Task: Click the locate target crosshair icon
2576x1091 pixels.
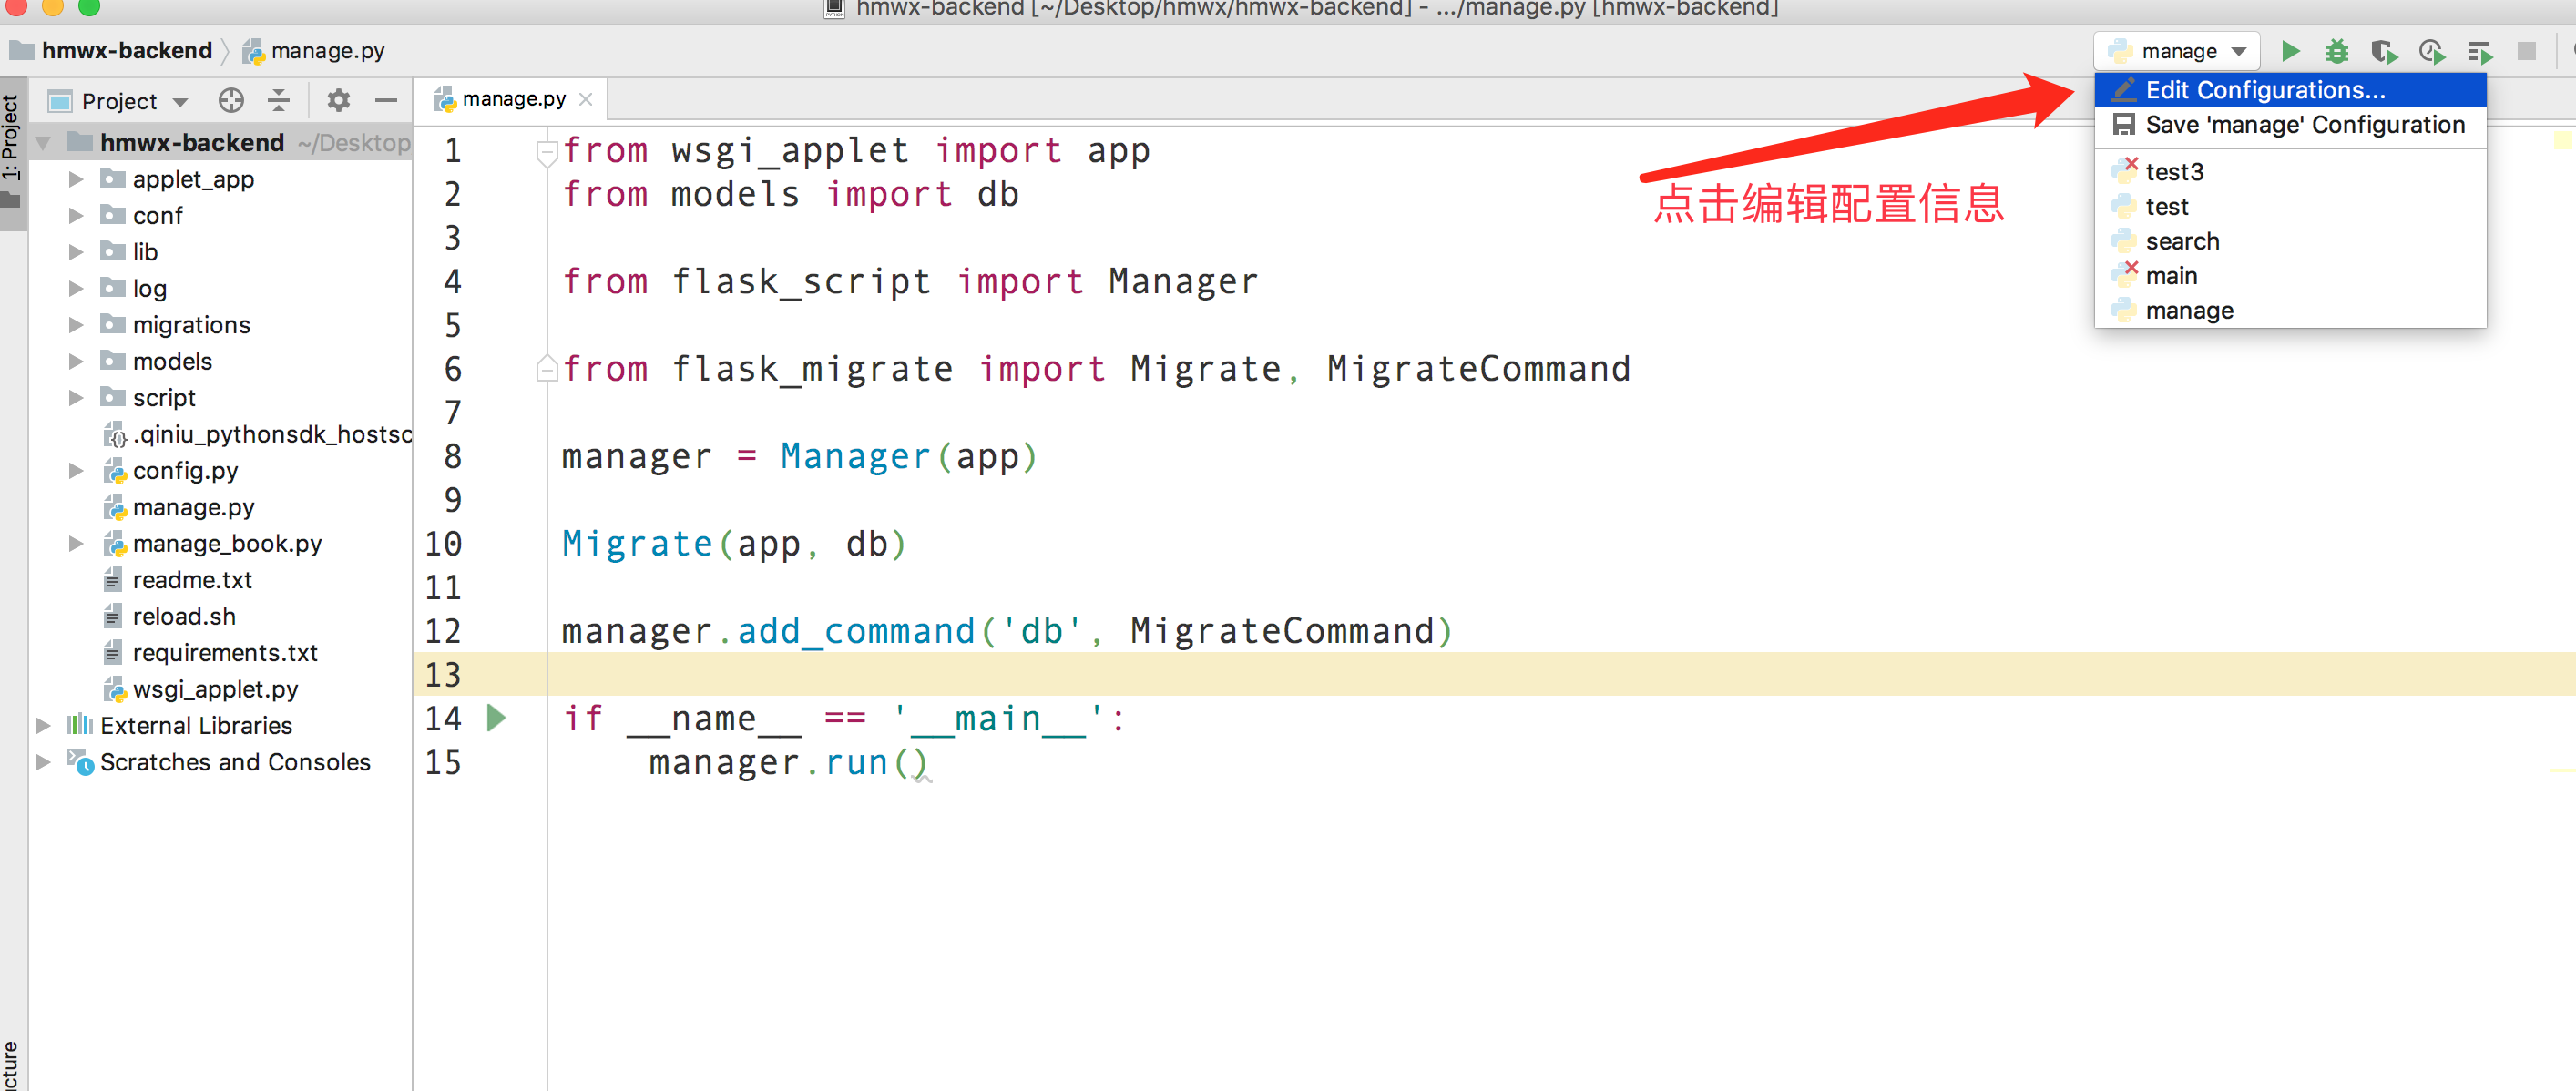Action: coord(231,101)
